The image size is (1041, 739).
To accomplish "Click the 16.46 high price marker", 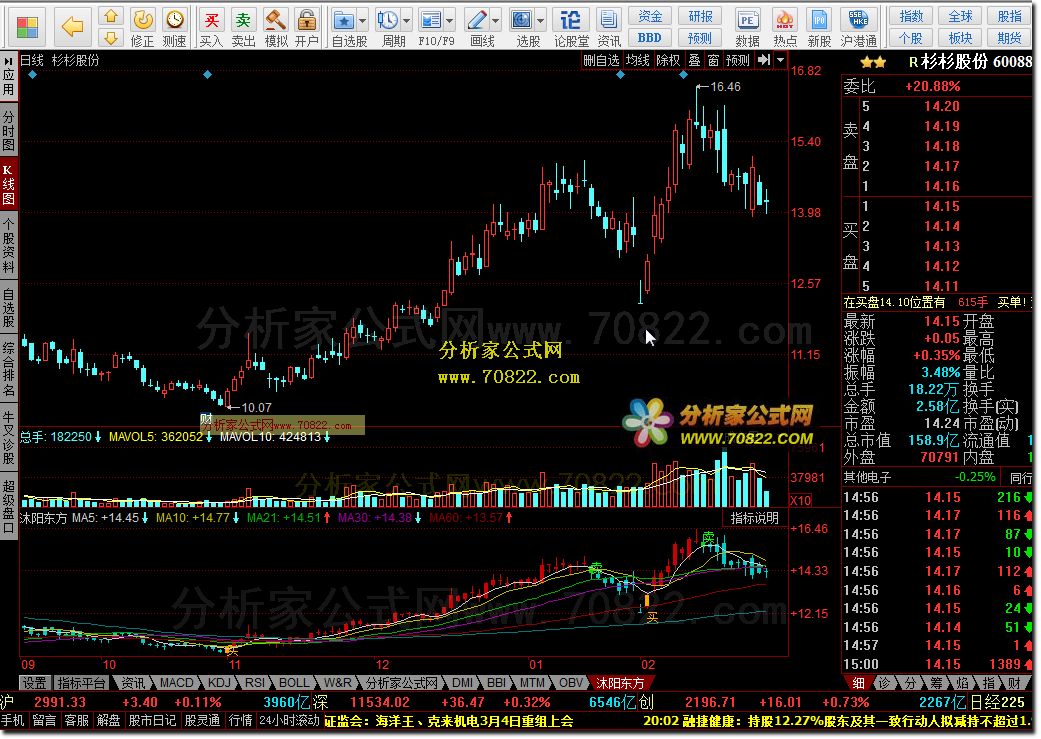I will (x=725, y=87).
